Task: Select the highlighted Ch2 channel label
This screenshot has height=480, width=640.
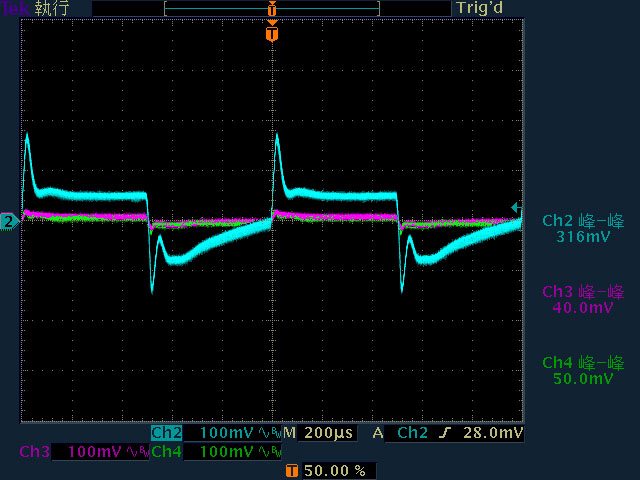Action: (166, 433)
